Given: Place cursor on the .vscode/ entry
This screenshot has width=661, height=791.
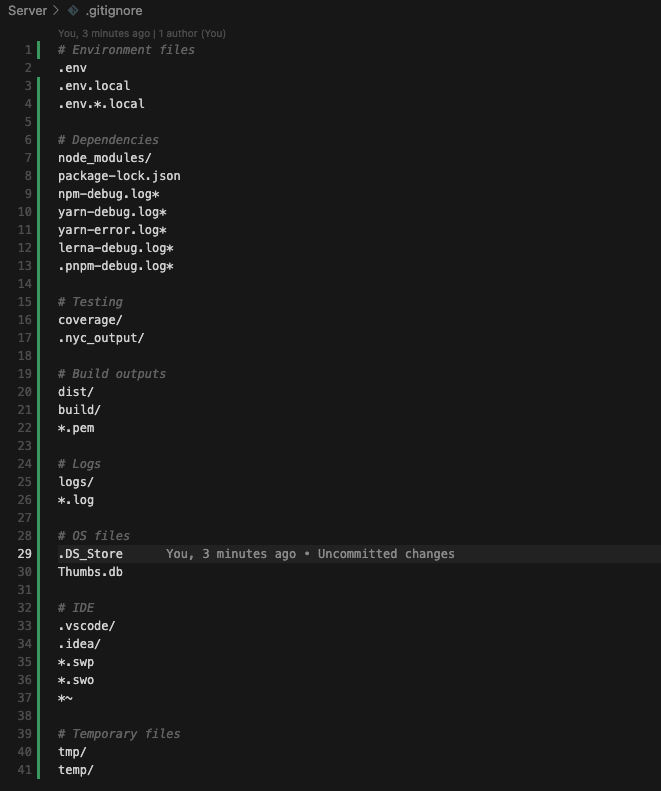Looking at the screenshot, I should coord(86,626).
